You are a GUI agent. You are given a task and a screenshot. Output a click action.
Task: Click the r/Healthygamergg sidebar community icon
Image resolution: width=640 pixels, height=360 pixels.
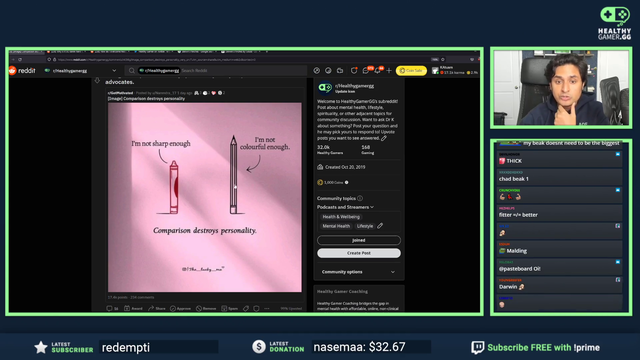(325, 88)
